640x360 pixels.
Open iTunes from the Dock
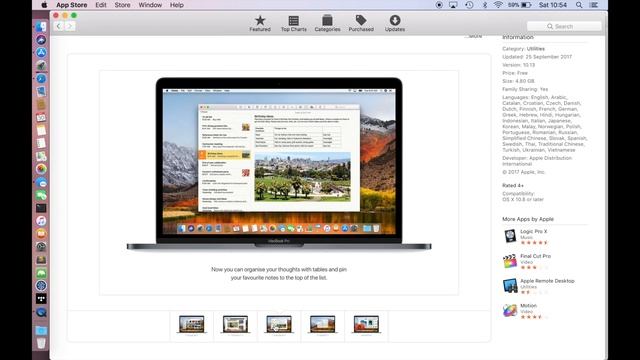coord(41,221)
